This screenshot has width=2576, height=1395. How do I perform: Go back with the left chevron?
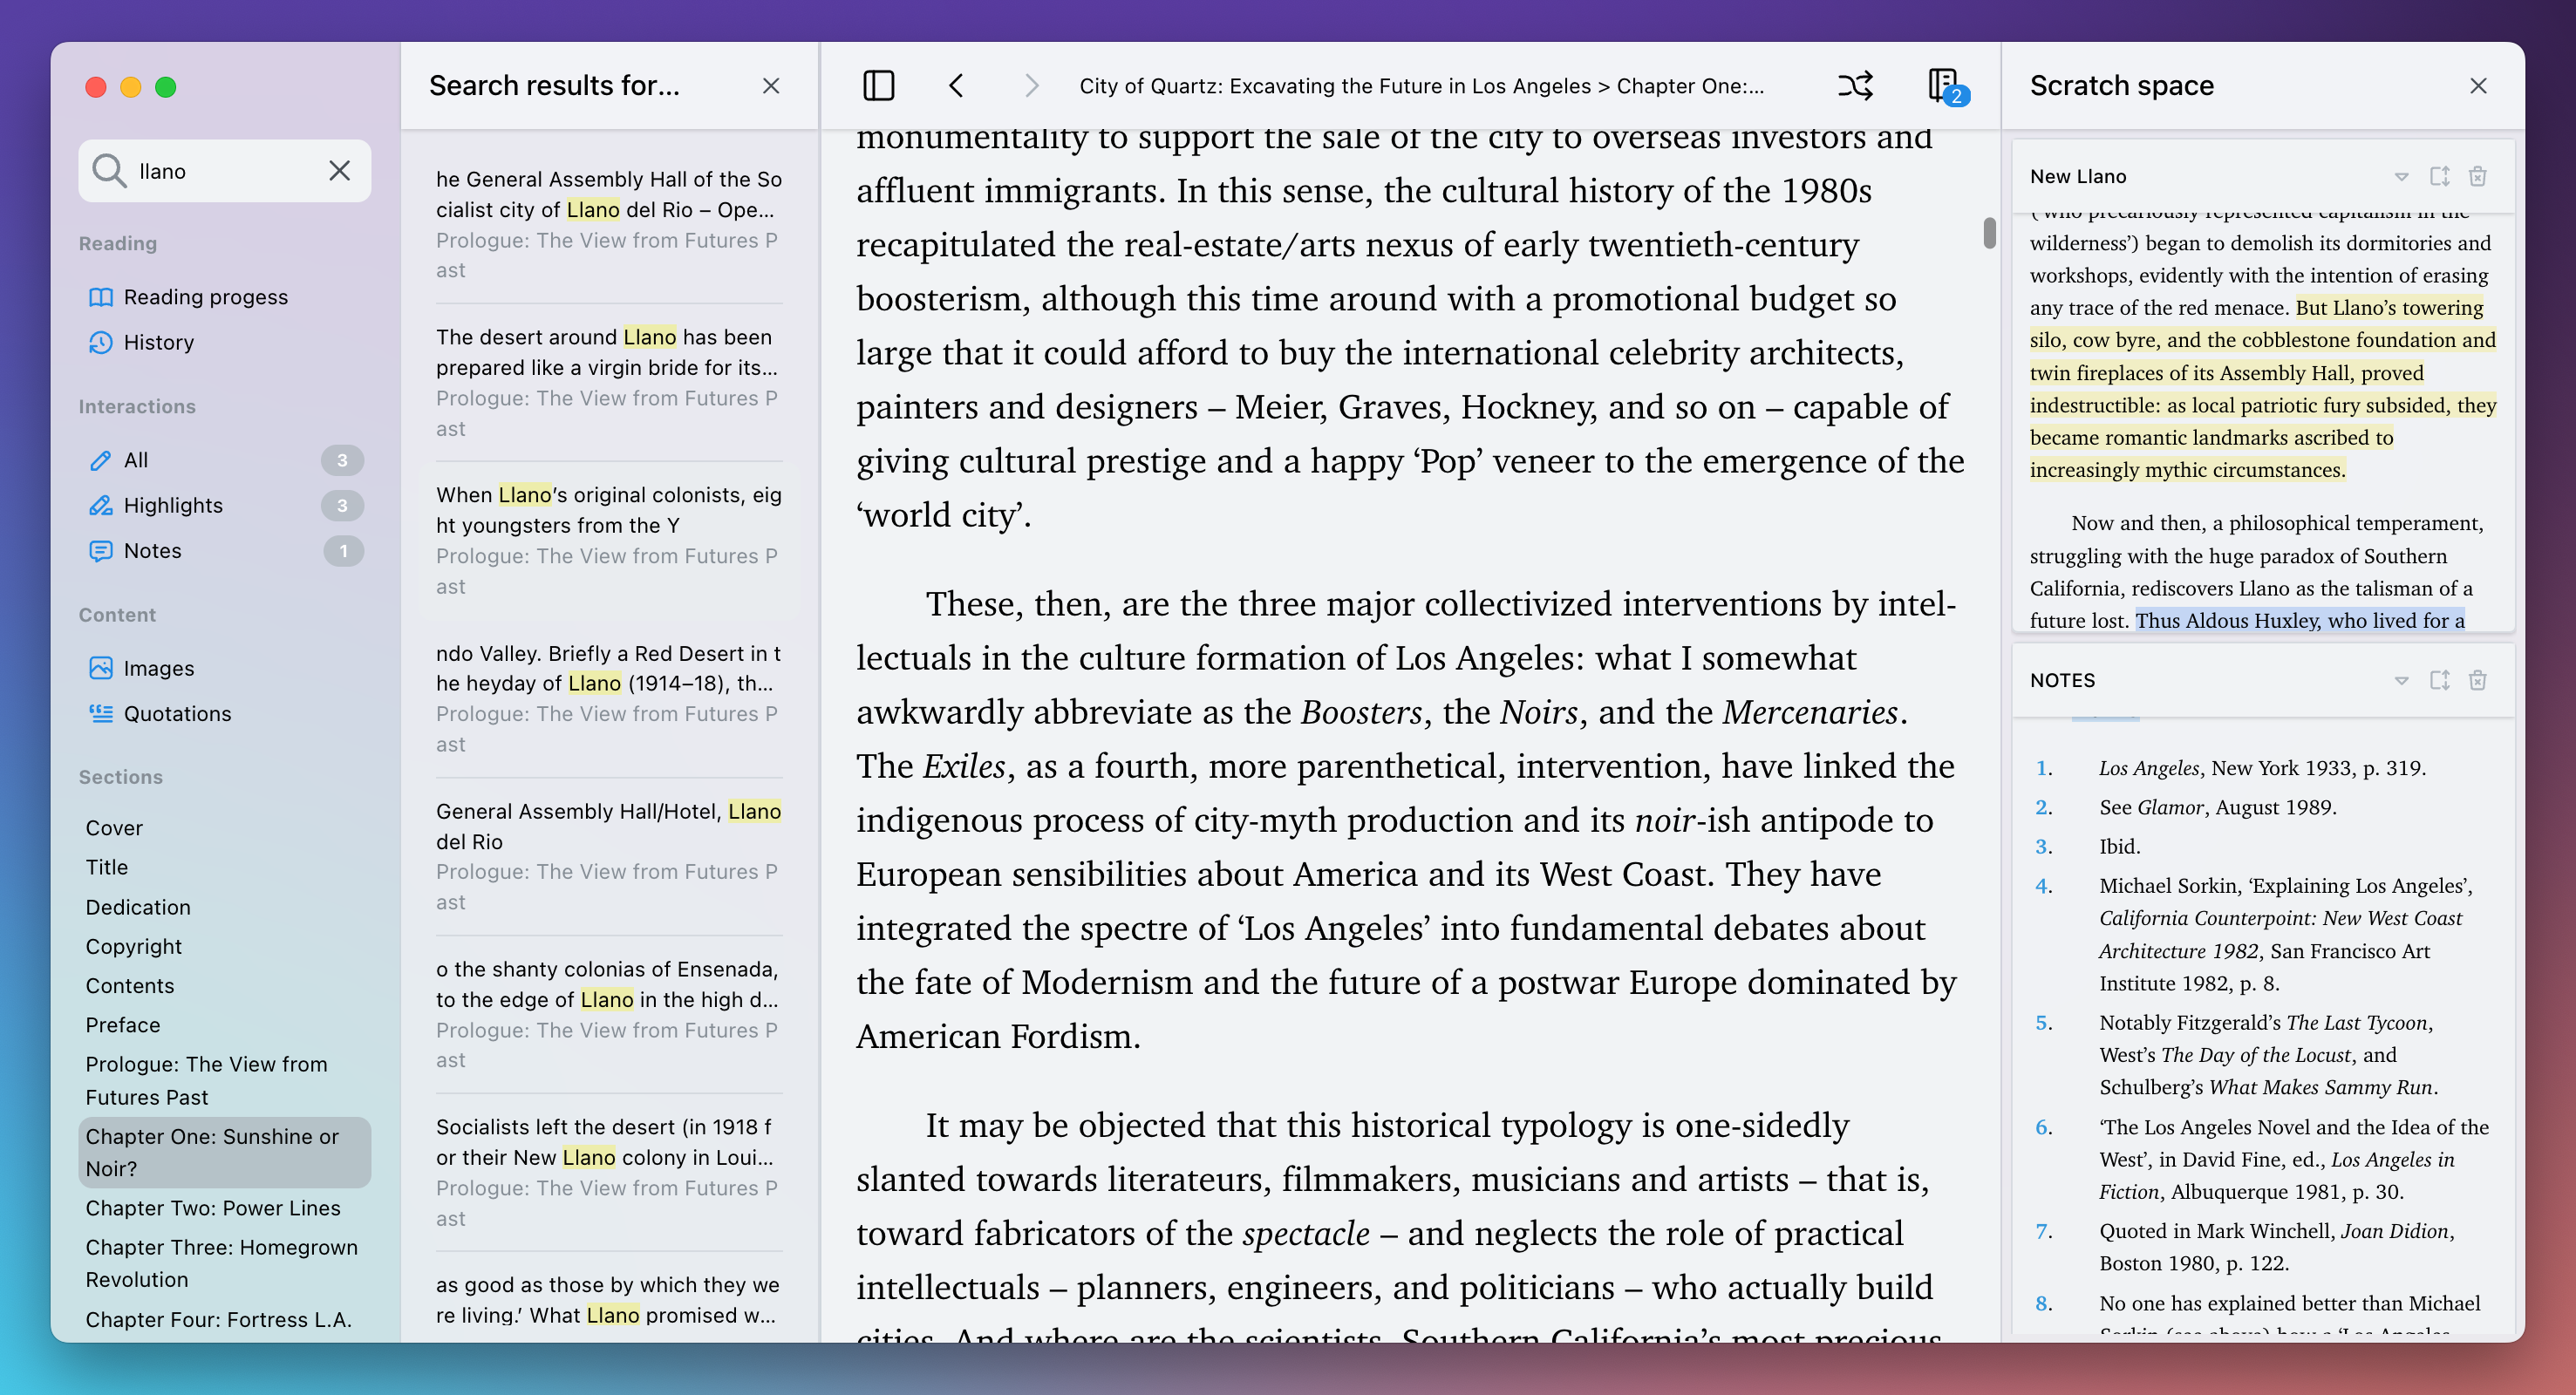pos(956,86)
